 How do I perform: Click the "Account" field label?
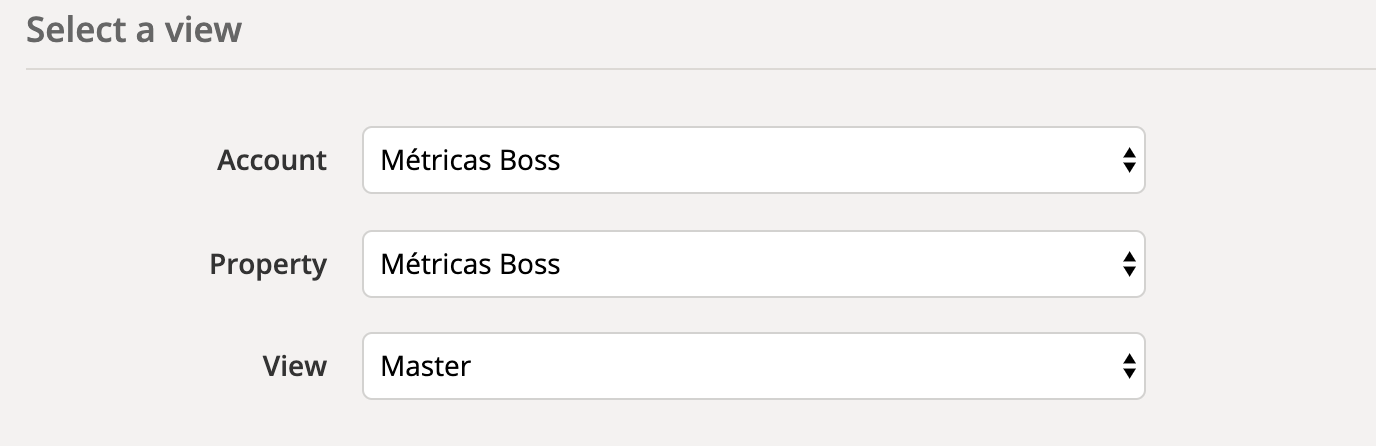(272, 160)
